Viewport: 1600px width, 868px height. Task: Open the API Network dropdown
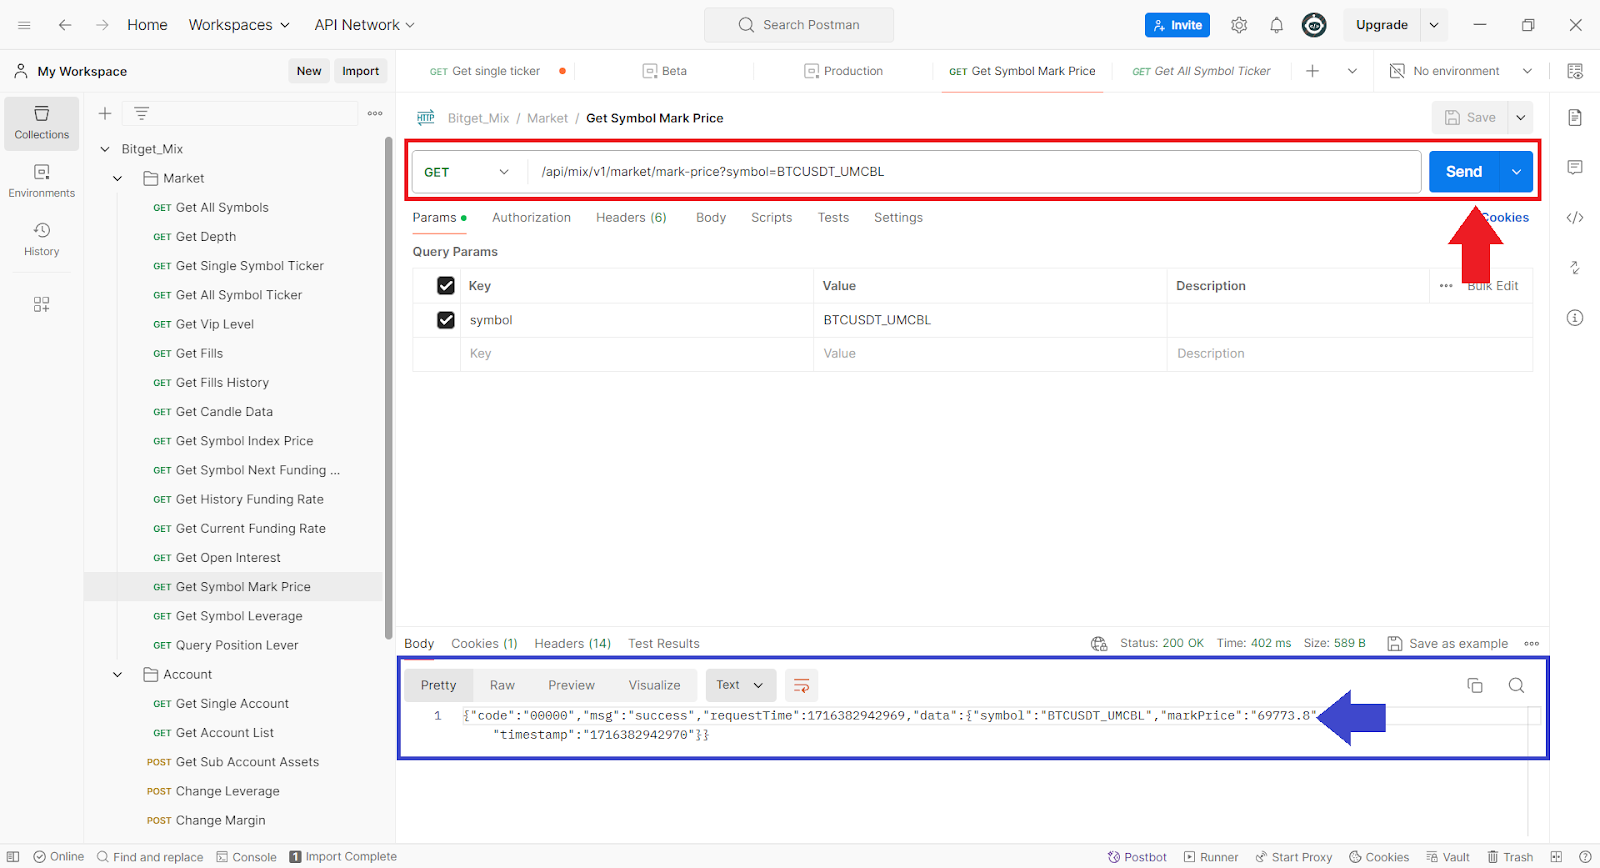364,25
